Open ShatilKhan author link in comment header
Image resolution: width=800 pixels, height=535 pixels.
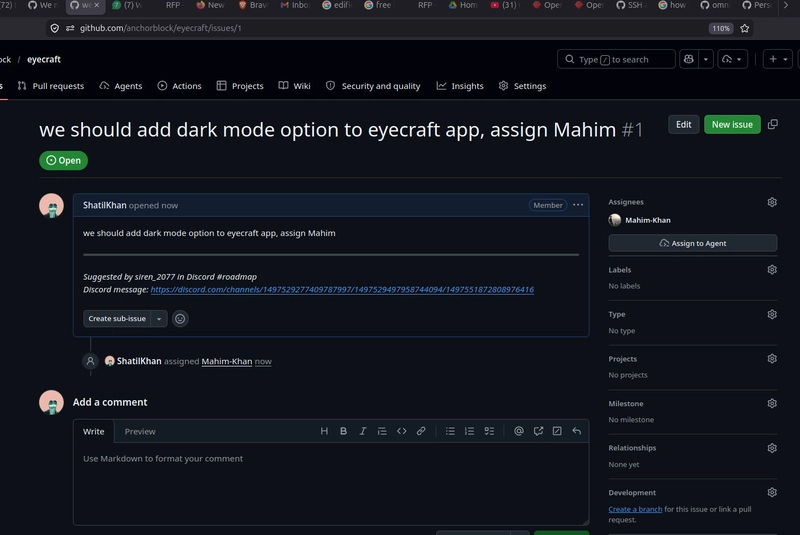pyautogui.click(x=105, y=205)
